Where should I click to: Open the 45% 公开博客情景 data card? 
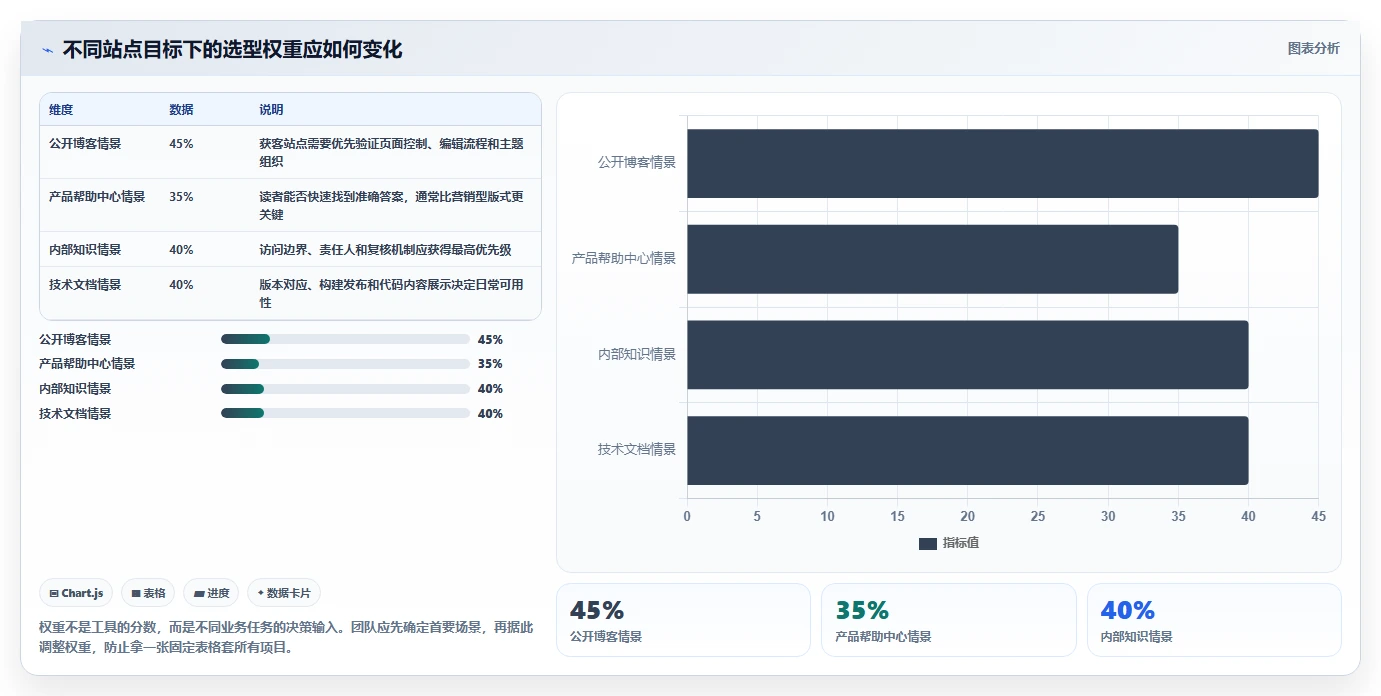pyautogui.click(x=683, y=620)
